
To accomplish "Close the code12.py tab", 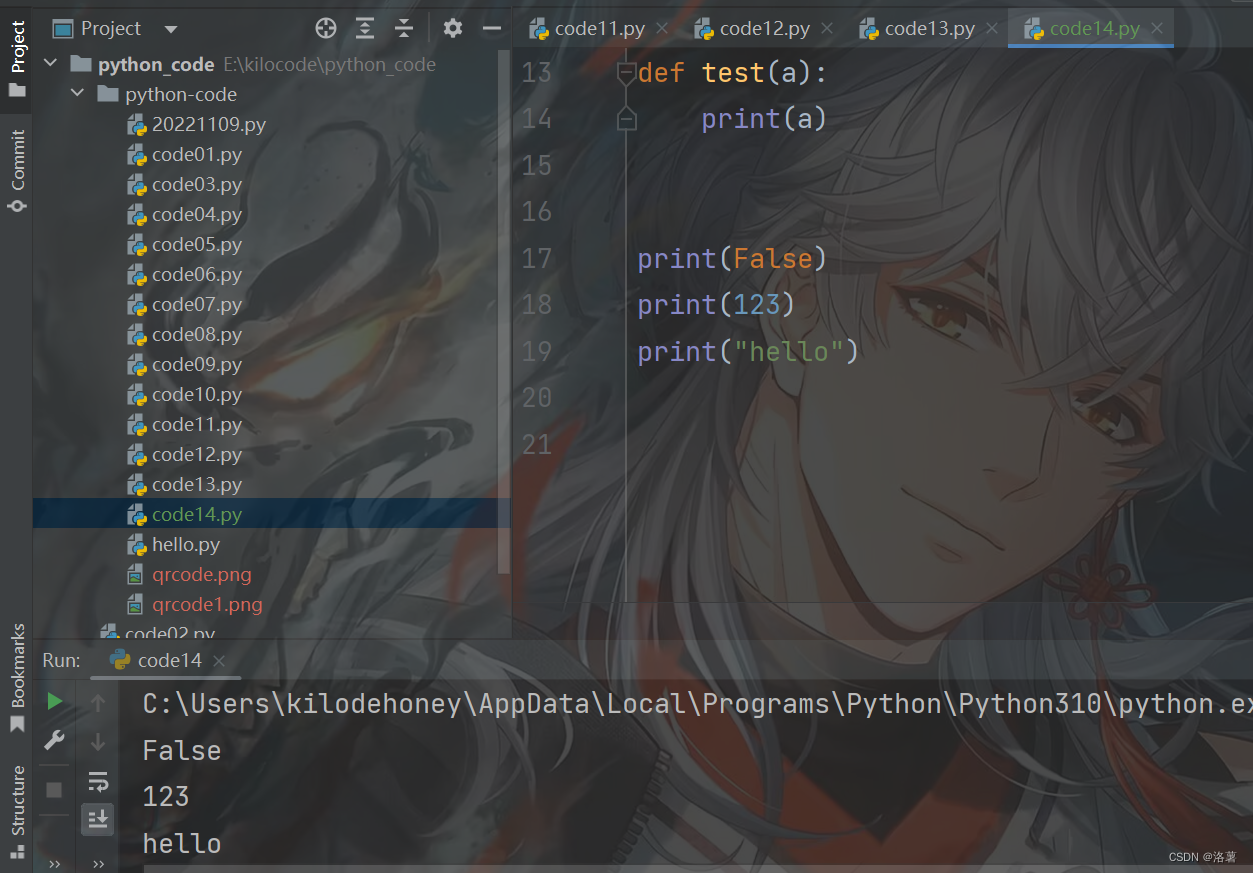I will pos(827,29).
